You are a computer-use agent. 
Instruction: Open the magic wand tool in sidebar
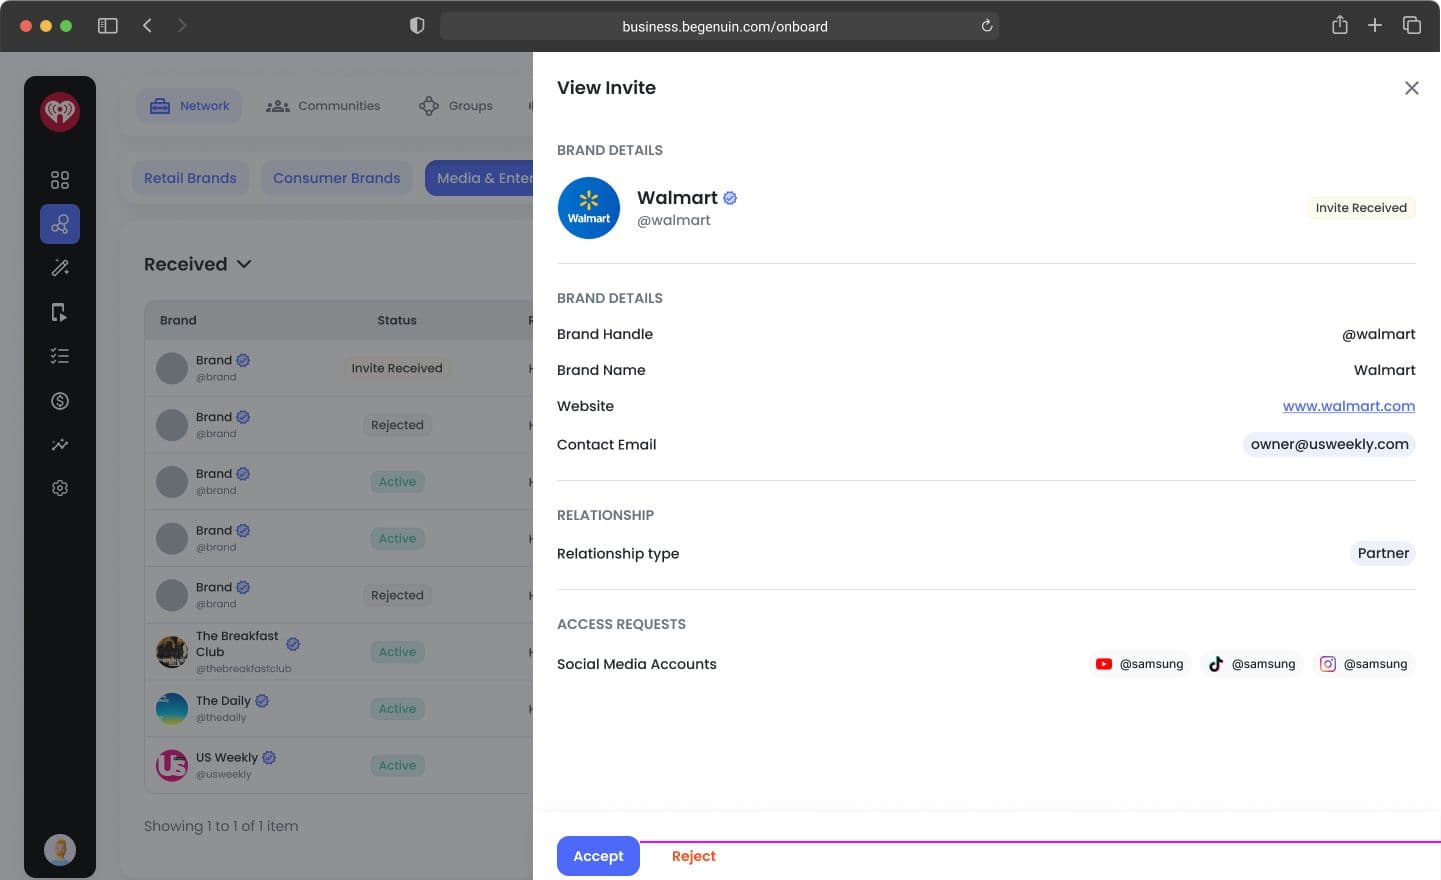coord(60,268)
